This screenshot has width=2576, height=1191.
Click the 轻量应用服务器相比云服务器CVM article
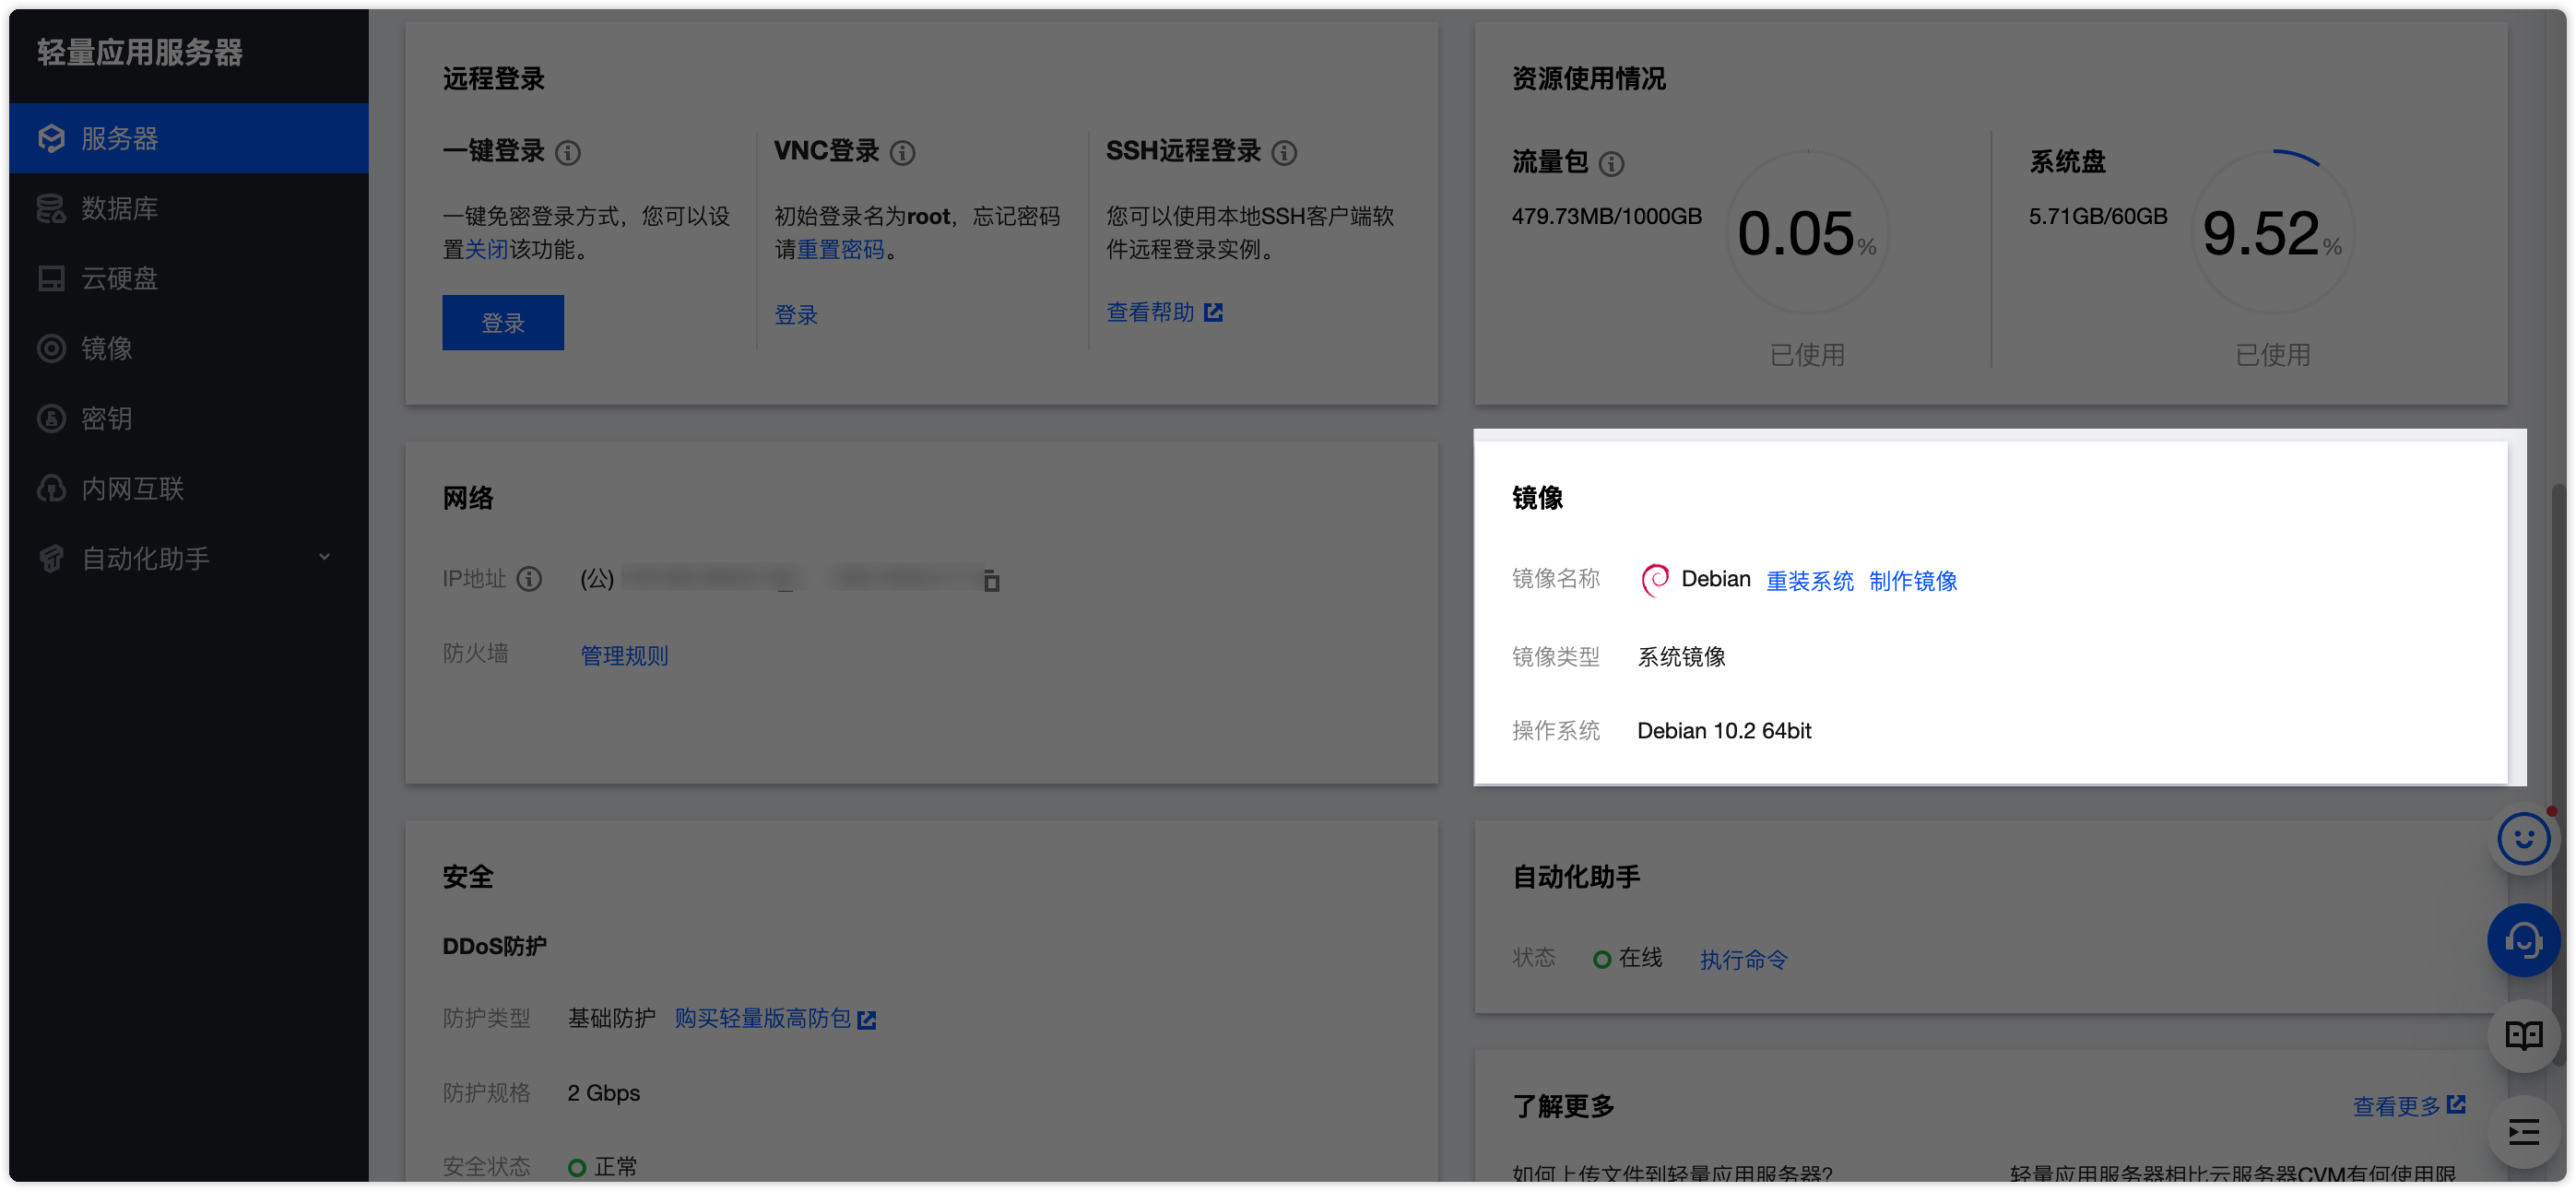(x=2232, y=1173)
